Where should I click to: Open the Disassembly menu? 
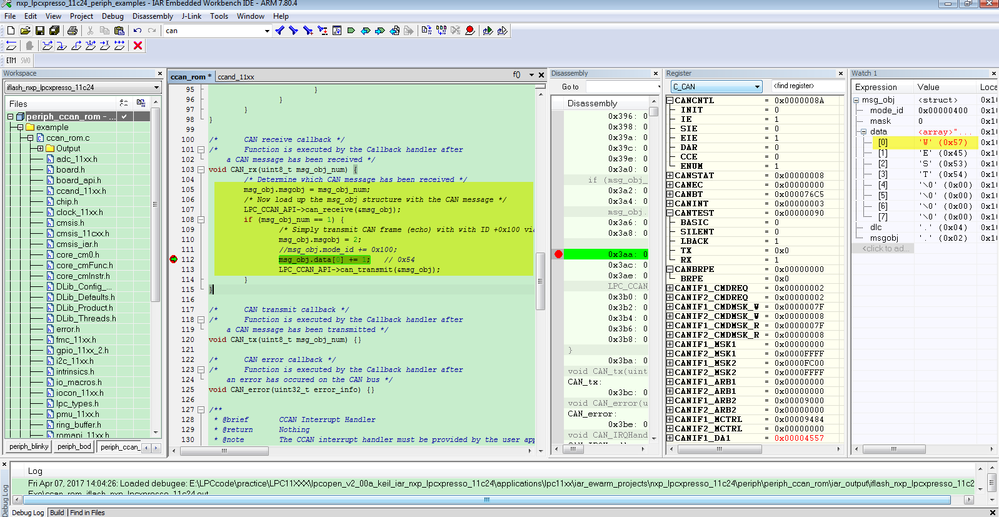(x=151, y=17)
